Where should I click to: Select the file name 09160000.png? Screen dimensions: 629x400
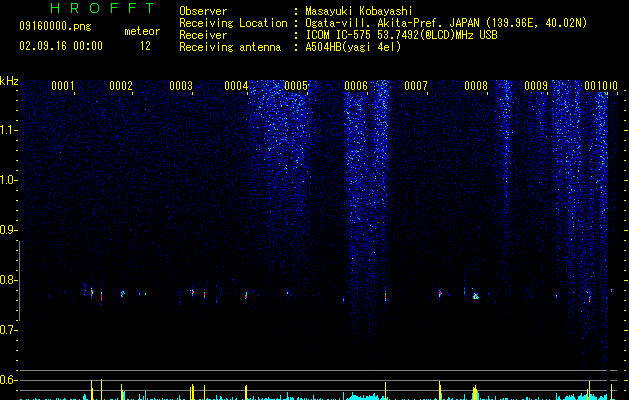55,27
